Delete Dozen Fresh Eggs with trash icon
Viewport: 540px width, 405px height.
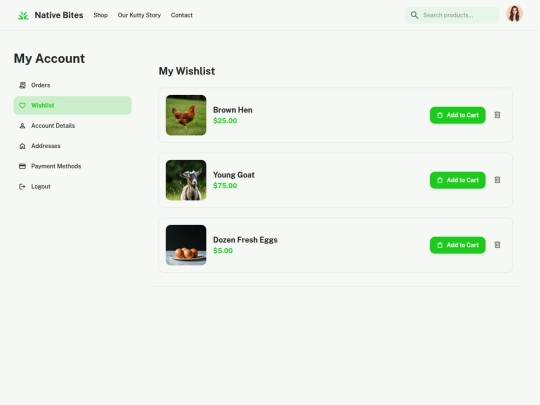click(x=497, y=245)
